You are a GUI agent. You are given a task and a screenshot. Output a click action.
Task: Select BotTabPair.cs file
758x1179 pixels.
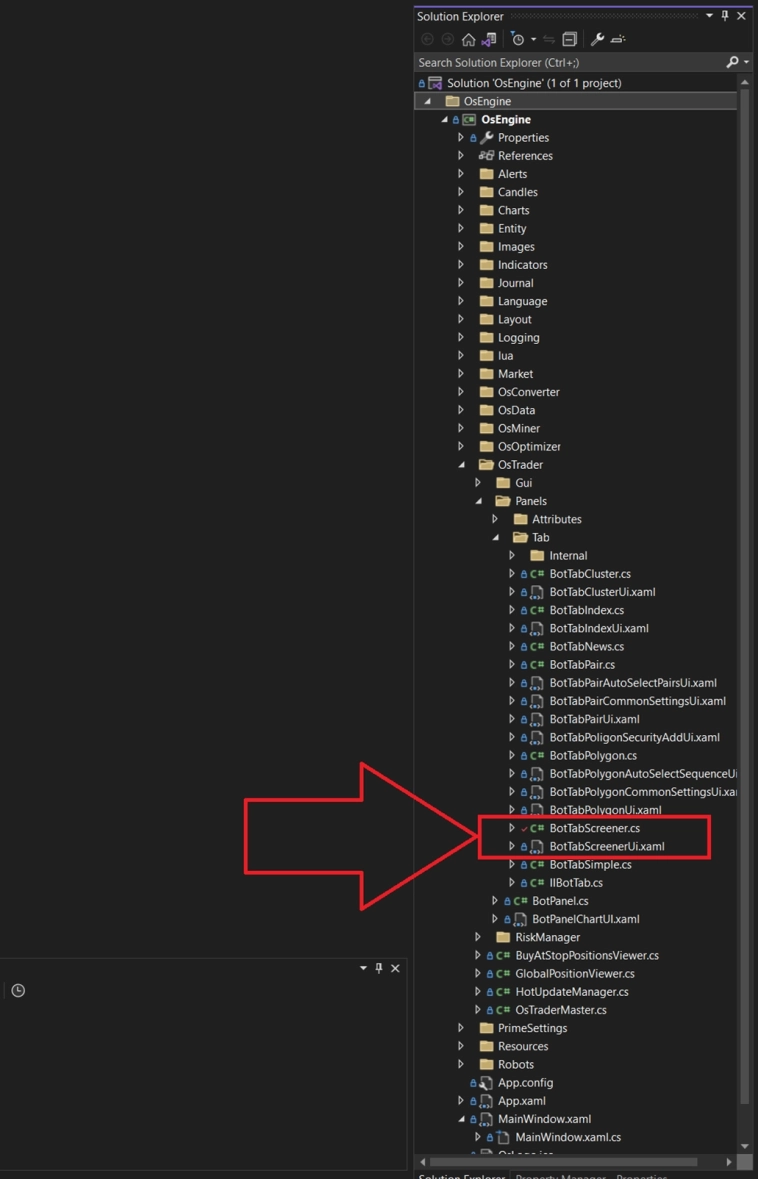click(582, 665)
